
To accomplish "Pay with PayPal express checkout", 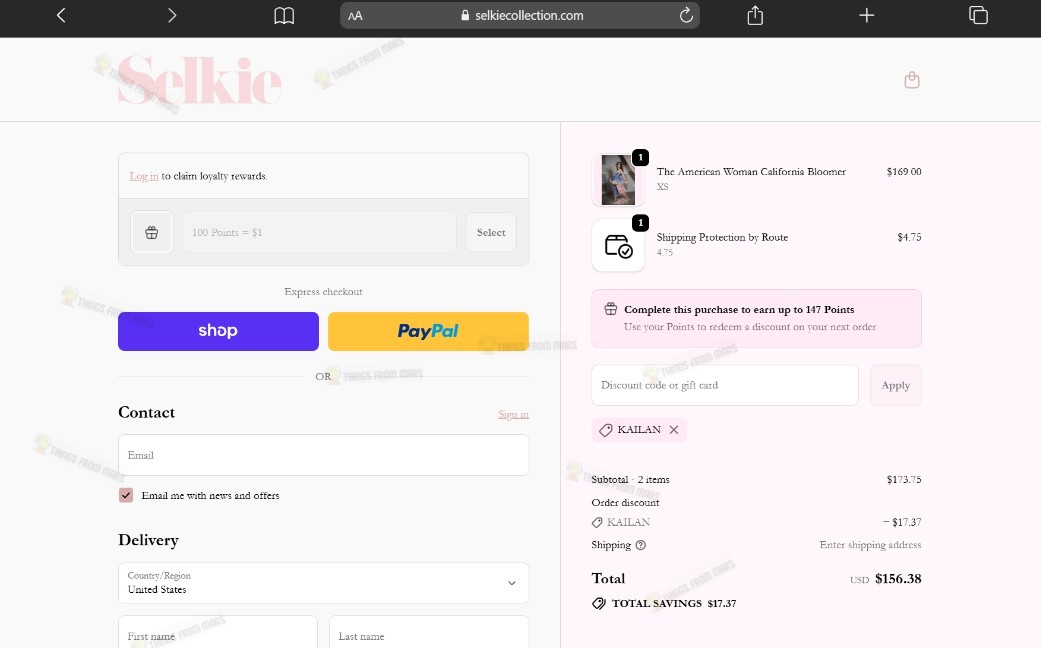I will pos(428,331).
